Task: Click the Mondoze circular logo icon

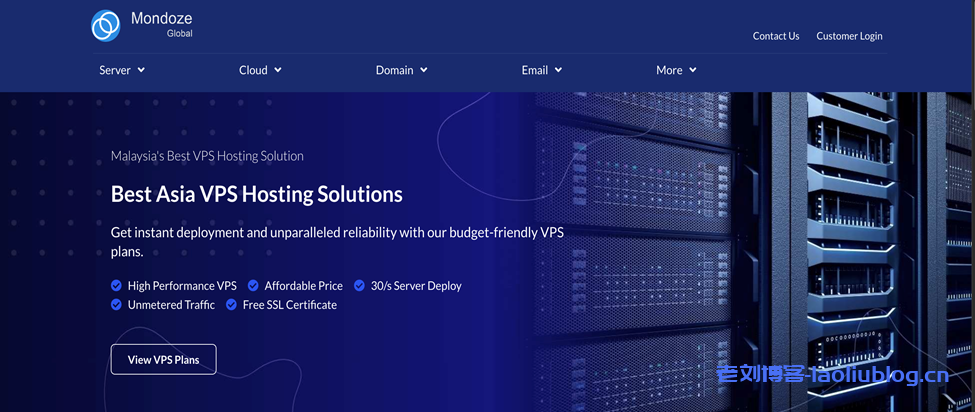Action: pos(106,26)
